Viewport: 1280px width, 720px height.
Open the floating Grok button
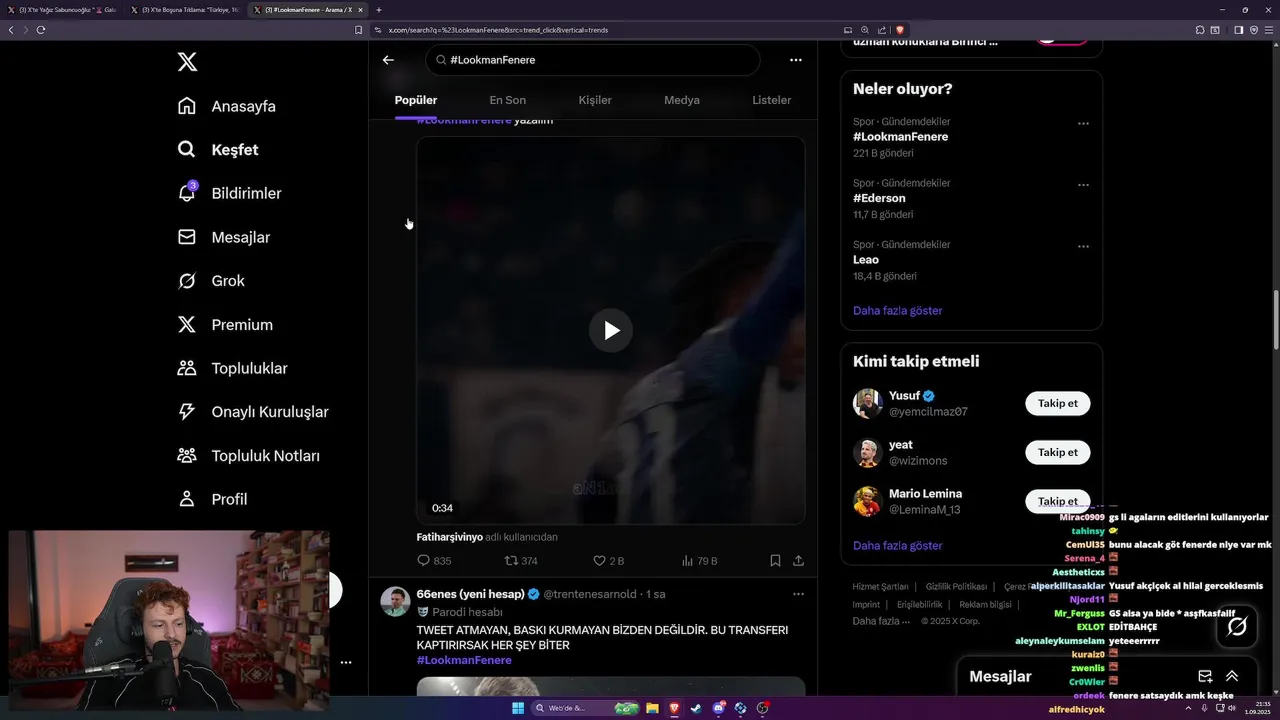click(1237, 627)
